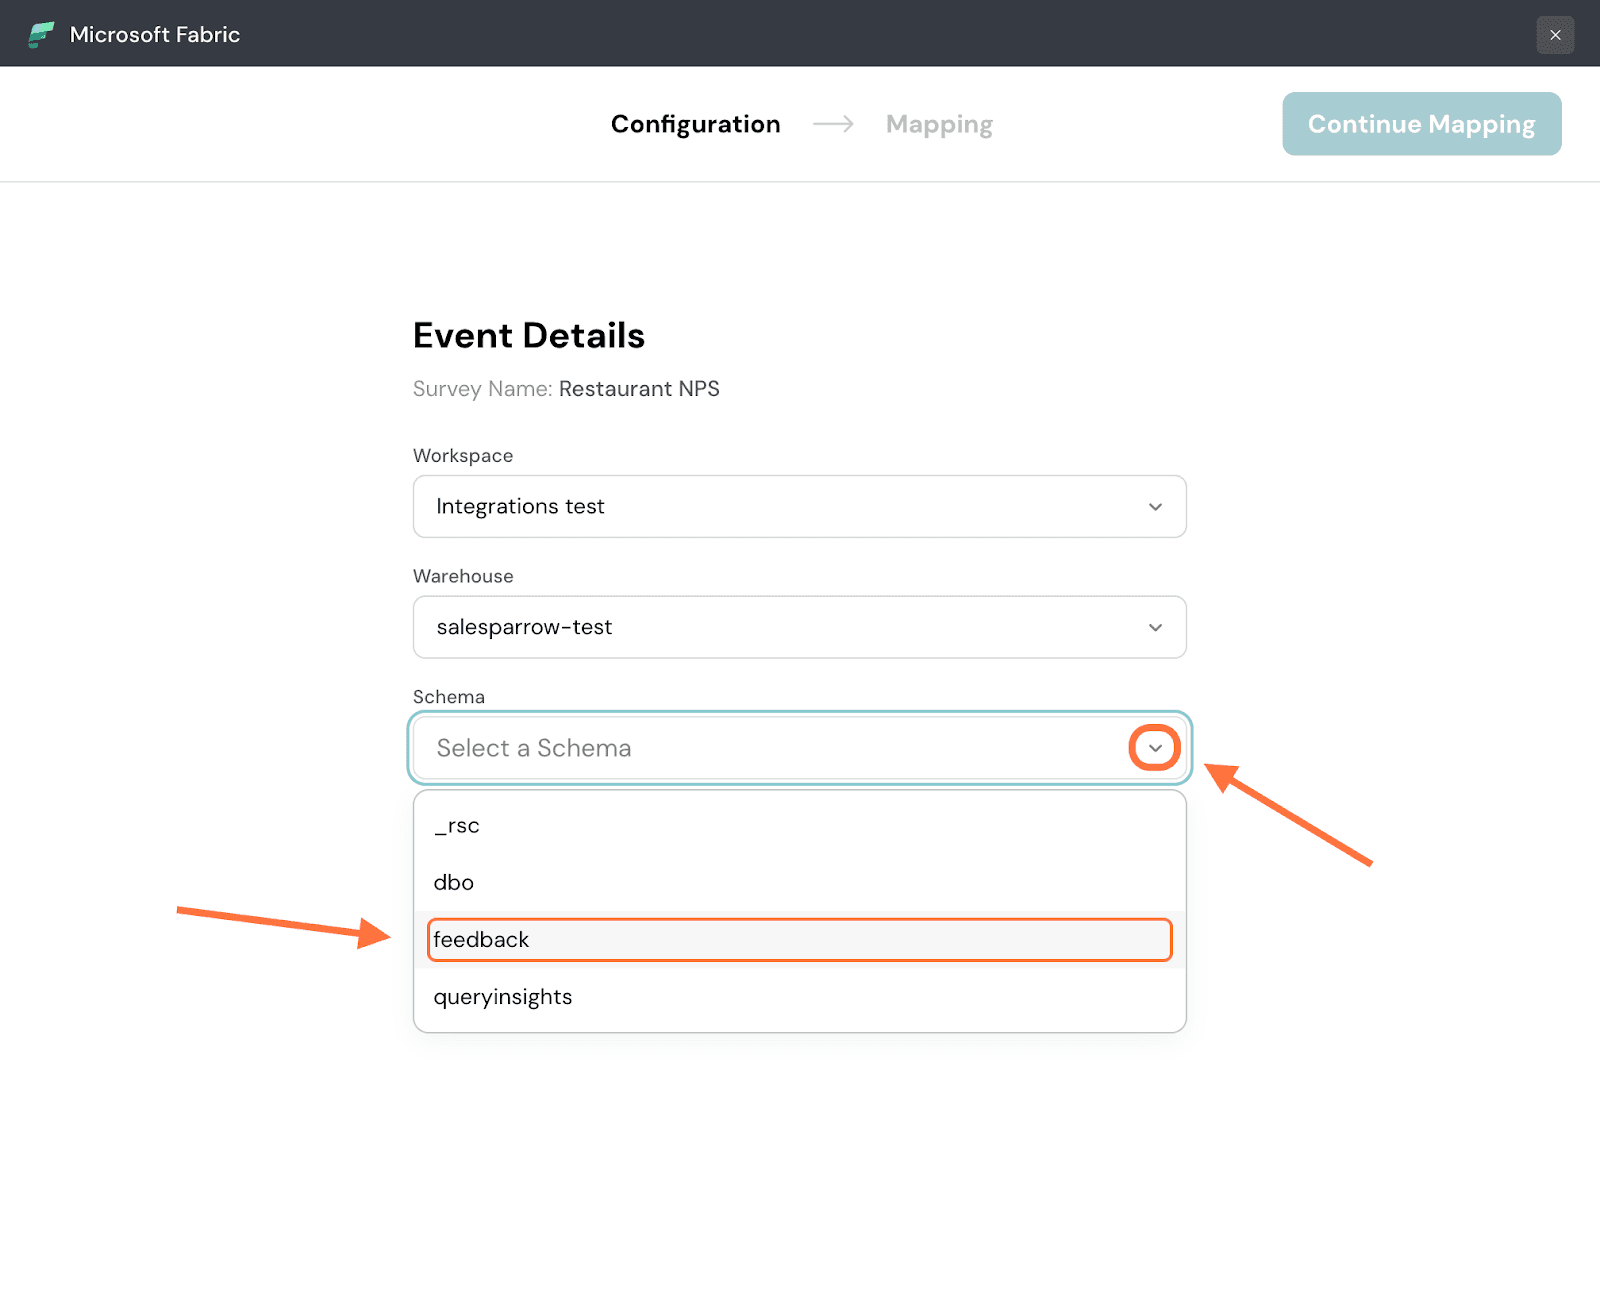Click the Select a Schema field

coord(770,748)
